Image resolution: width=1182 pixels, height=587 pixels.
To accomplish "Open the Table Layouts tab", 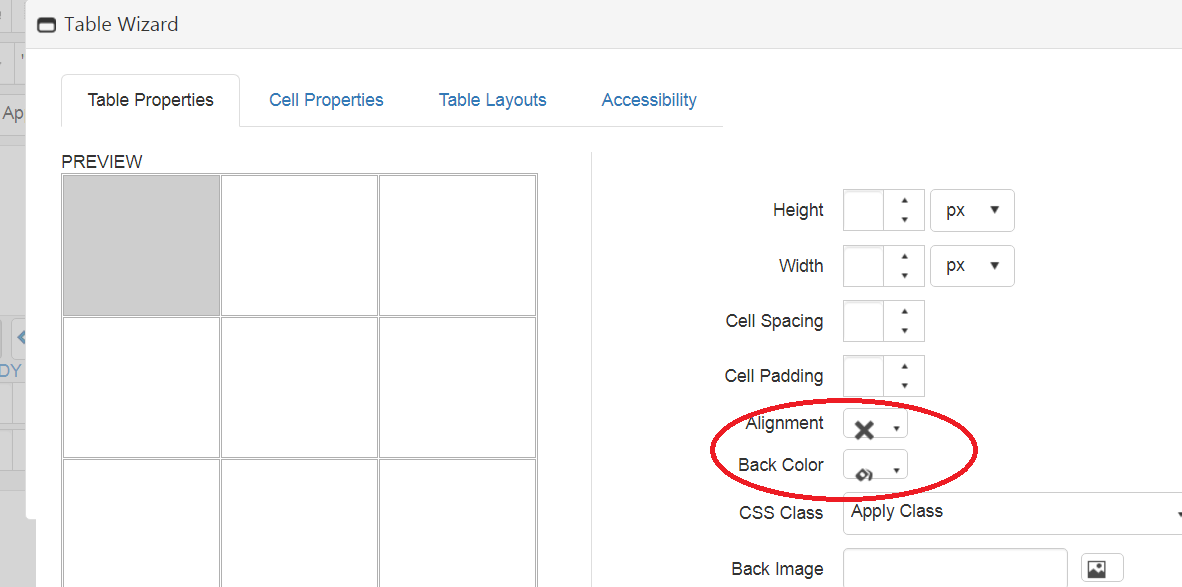I will click(492, 100).
